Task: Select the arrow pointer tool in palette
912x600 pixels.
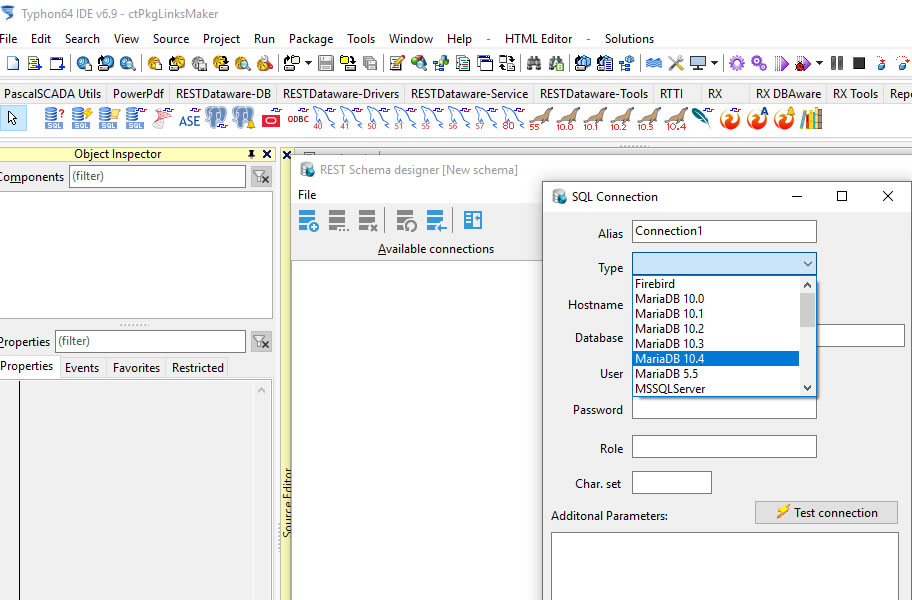Action: coord(12,118)
